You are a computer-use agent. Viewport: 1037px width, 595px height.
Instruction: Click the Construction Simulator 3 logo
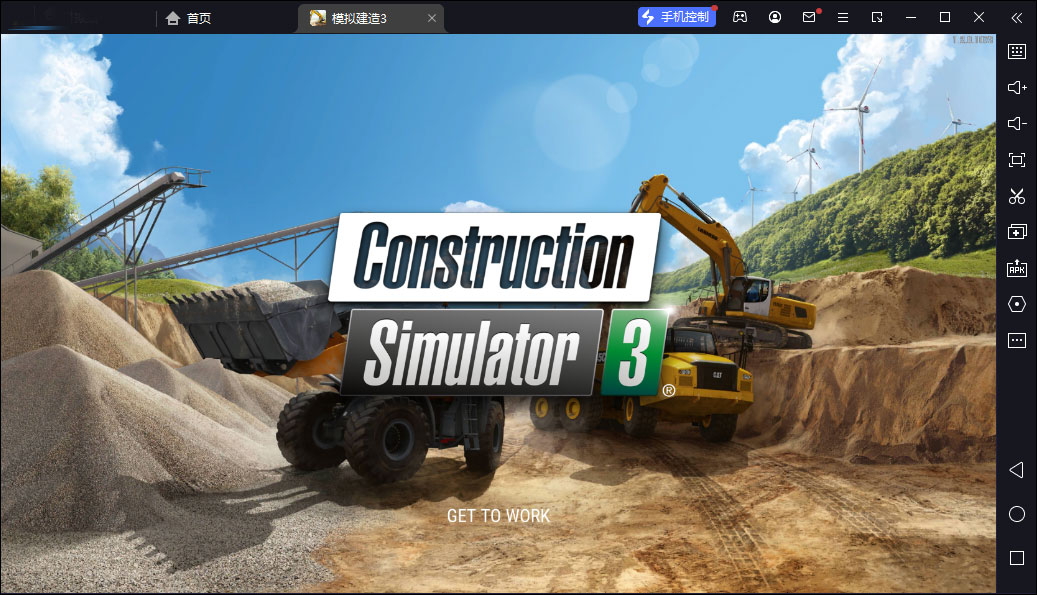[501, 304]
